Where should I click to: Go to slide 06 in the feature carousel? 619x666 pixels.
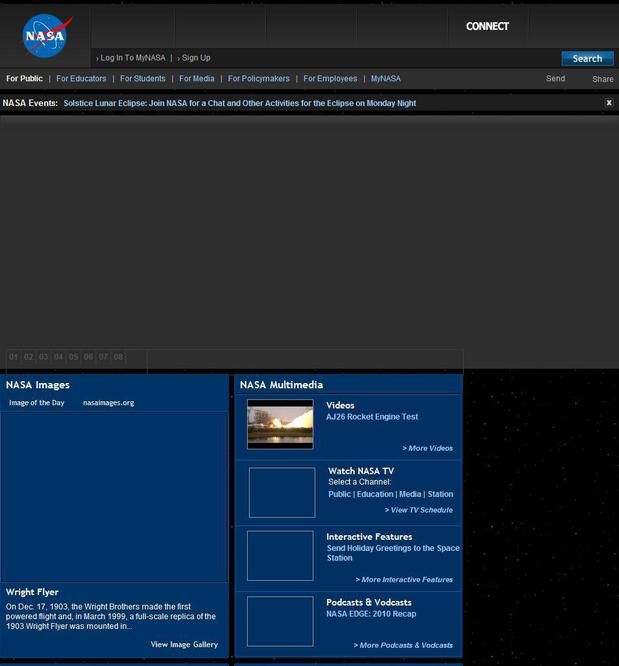[88, 357]
